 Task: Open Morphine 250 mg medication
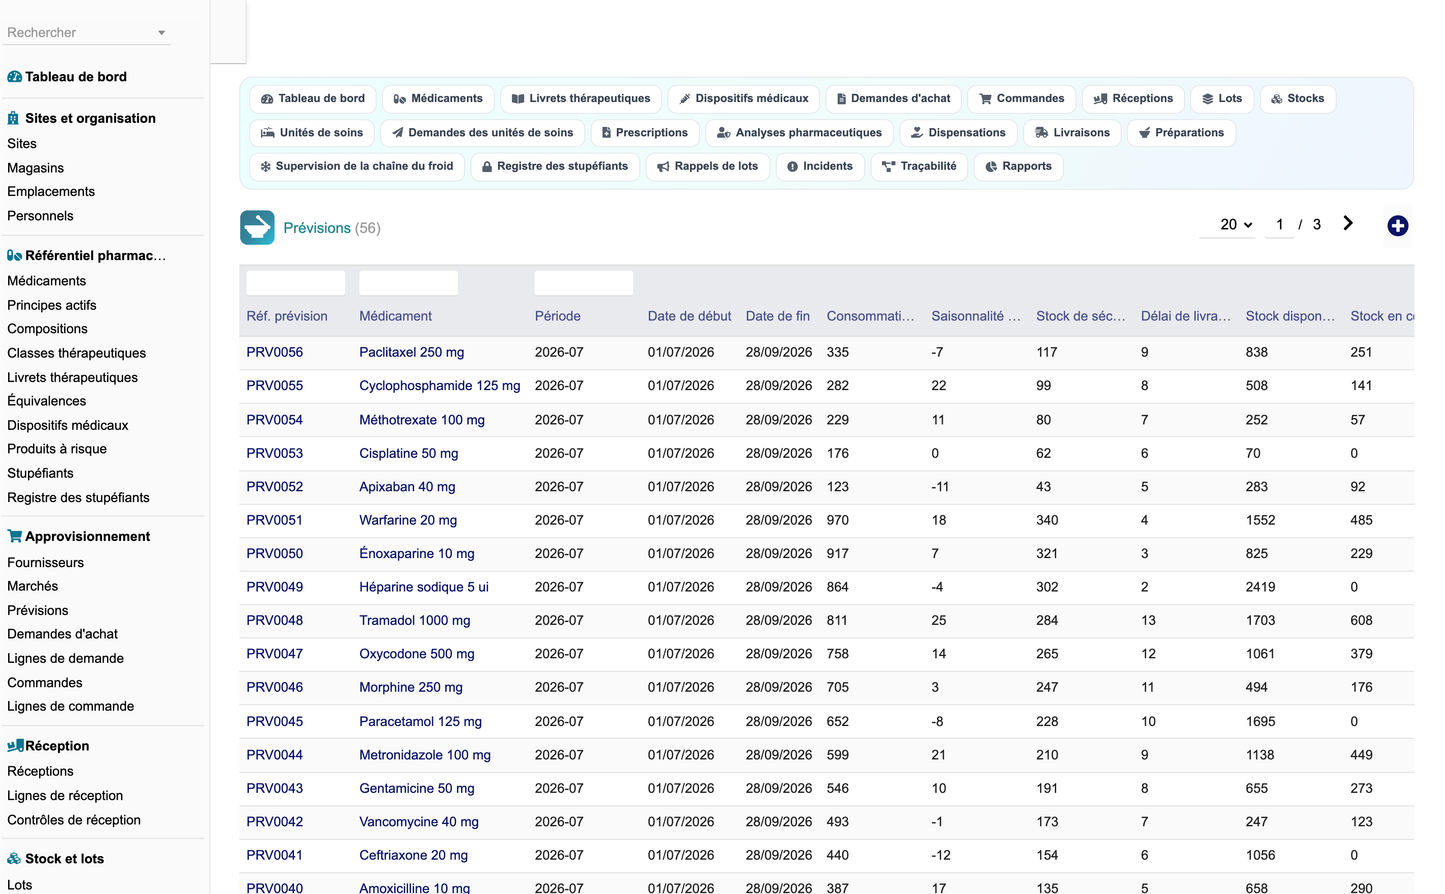coord(411,688)
